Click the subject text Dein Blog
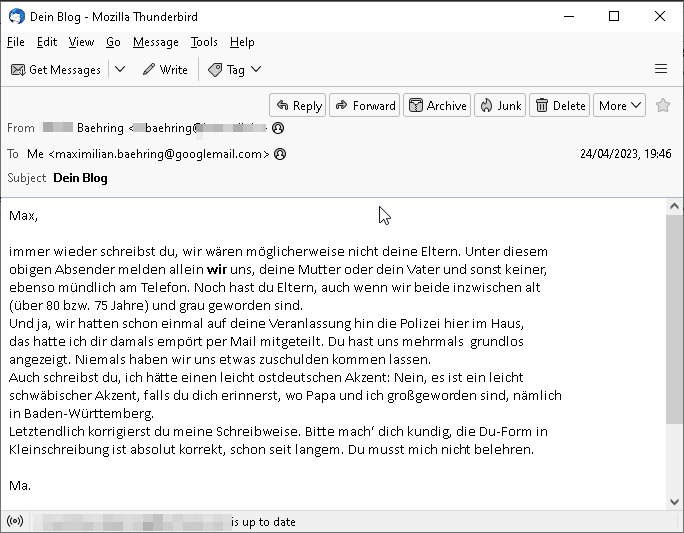 pos(80,178)
